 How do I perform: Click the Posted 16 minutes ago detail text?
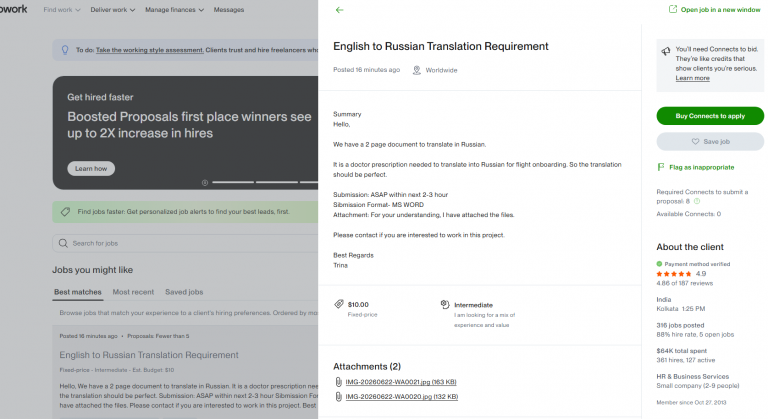[x=366, y=70]
